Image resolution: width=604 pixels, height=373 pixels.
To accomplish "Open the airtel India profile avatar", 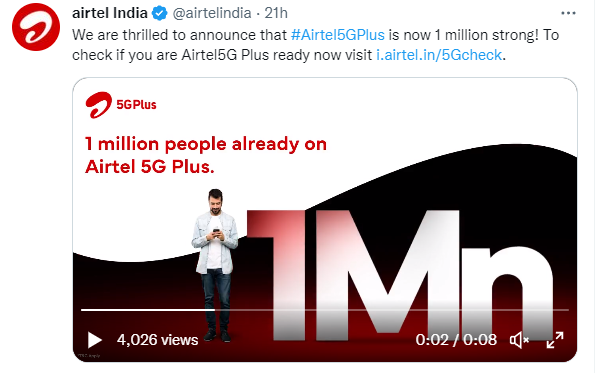I will point(36,27).
